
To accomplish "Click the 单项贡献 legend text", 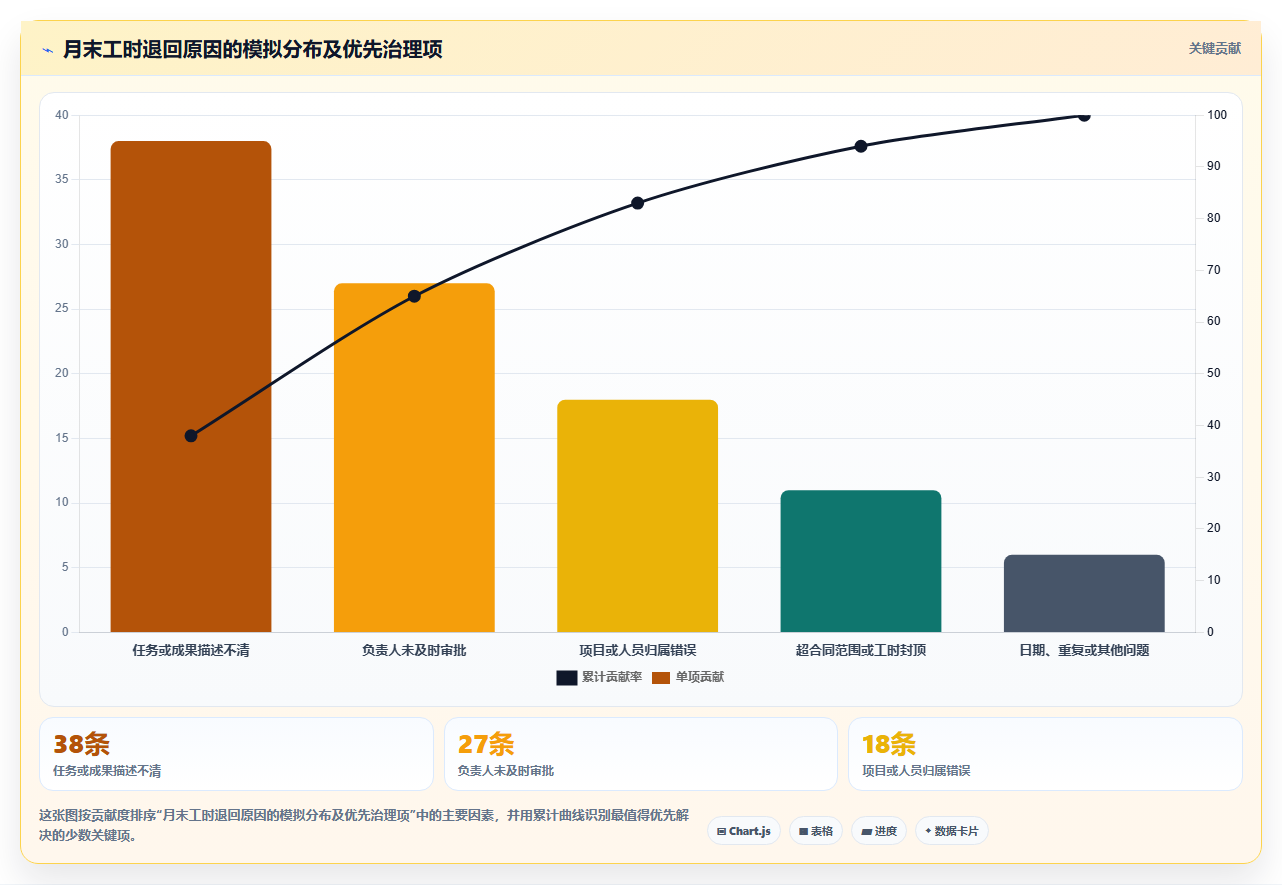I will (x=700, y=678).
